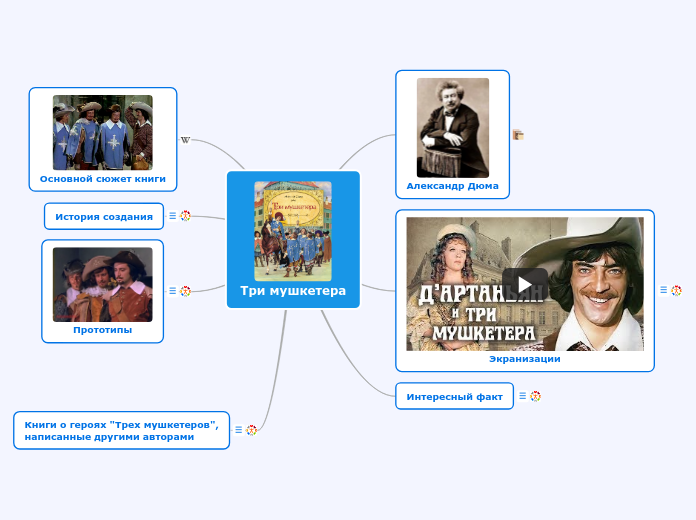Select the История создания node

tap(104, 216)
